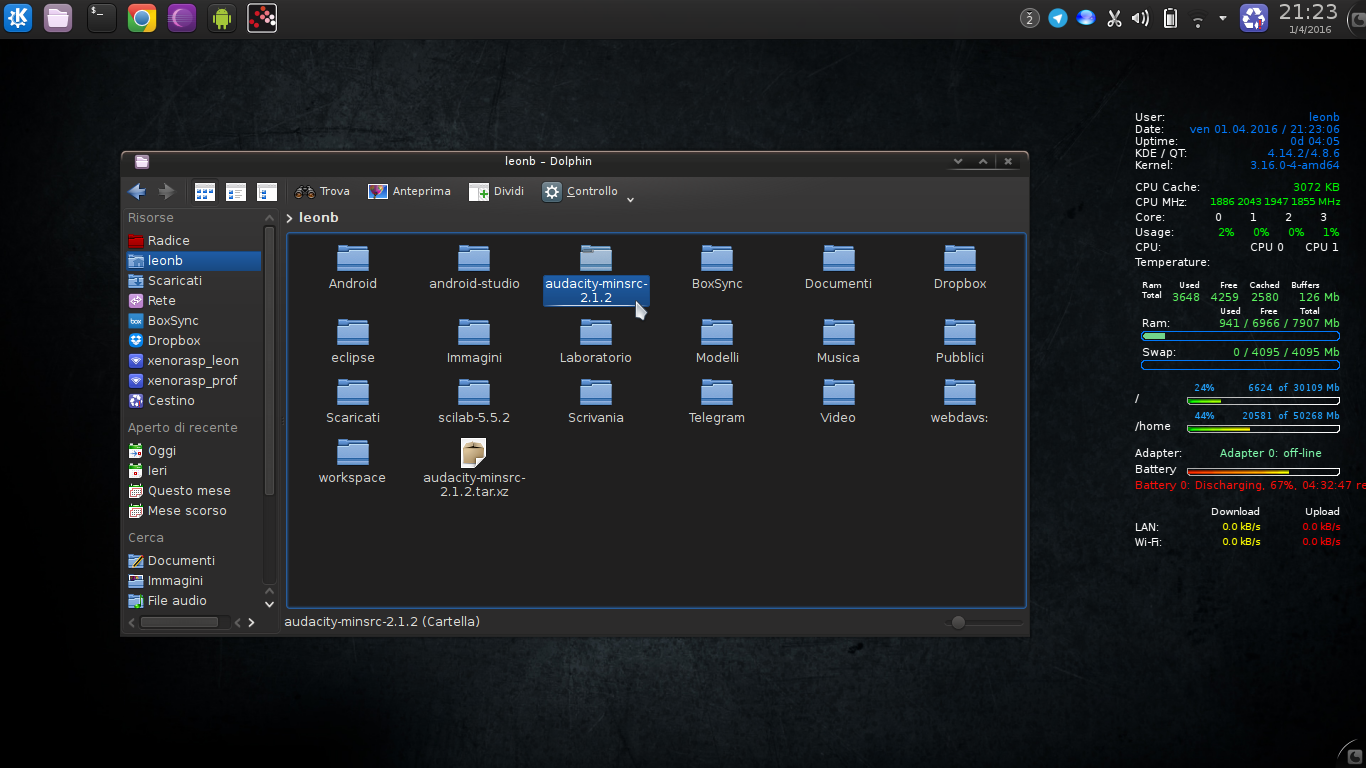The width and height of the screenshot is (1366, 768).
Task: Open the Klipper clipboard scissors icon
Action: click(x=1114, y=17)
